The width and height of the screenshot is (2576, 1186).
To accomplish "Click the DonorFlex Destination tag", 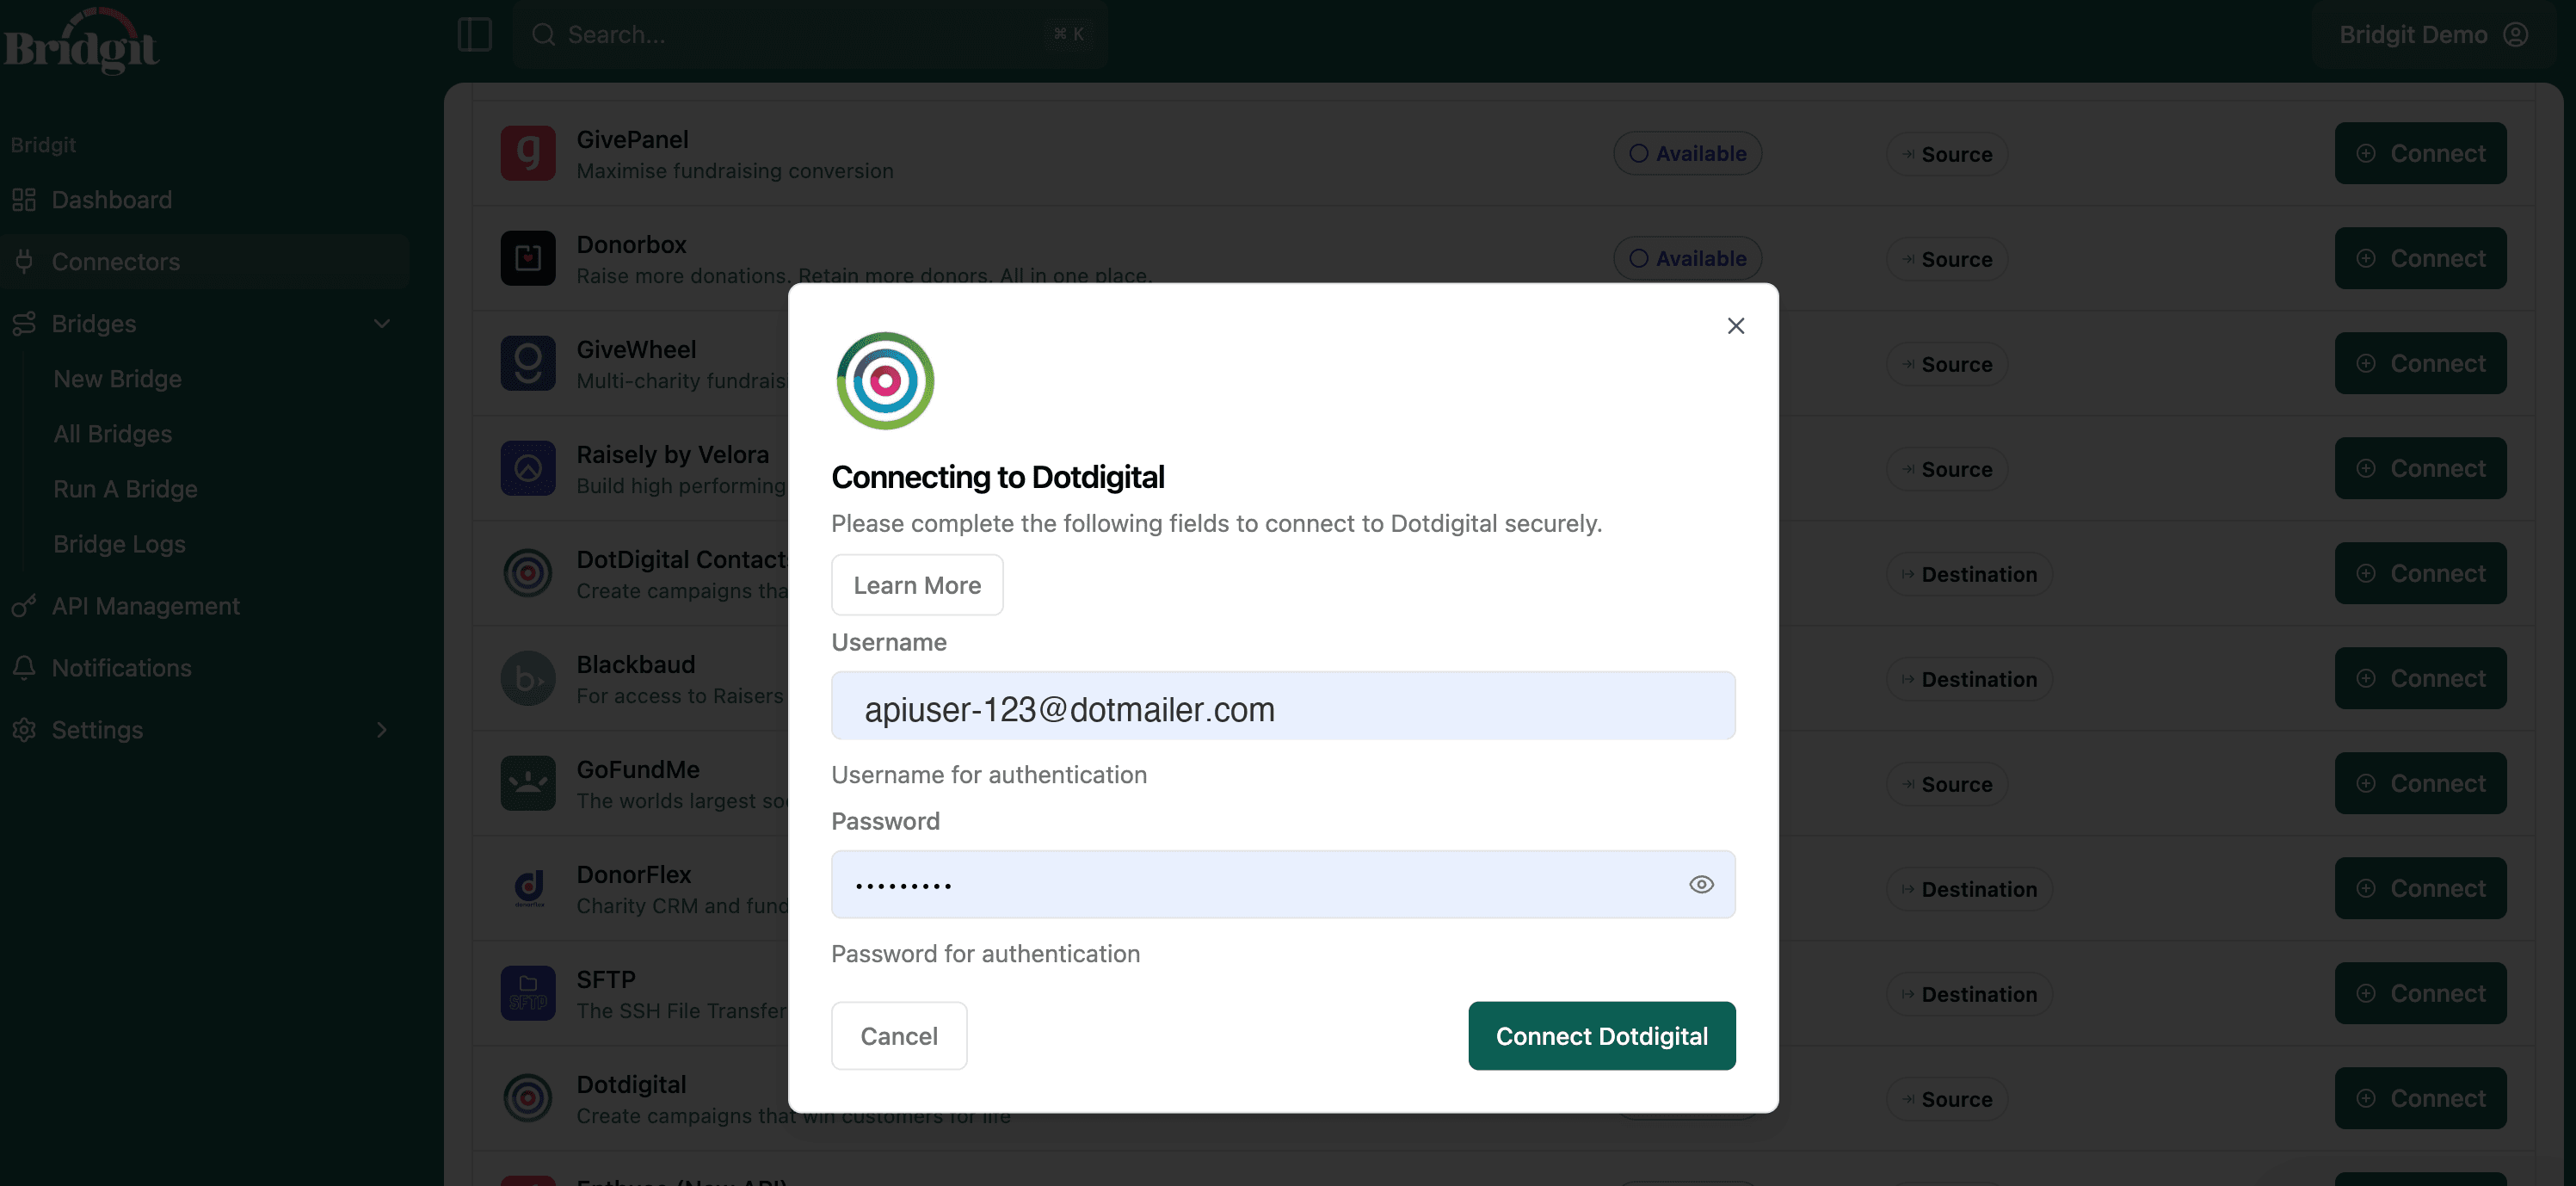I will coord(1968,889).
